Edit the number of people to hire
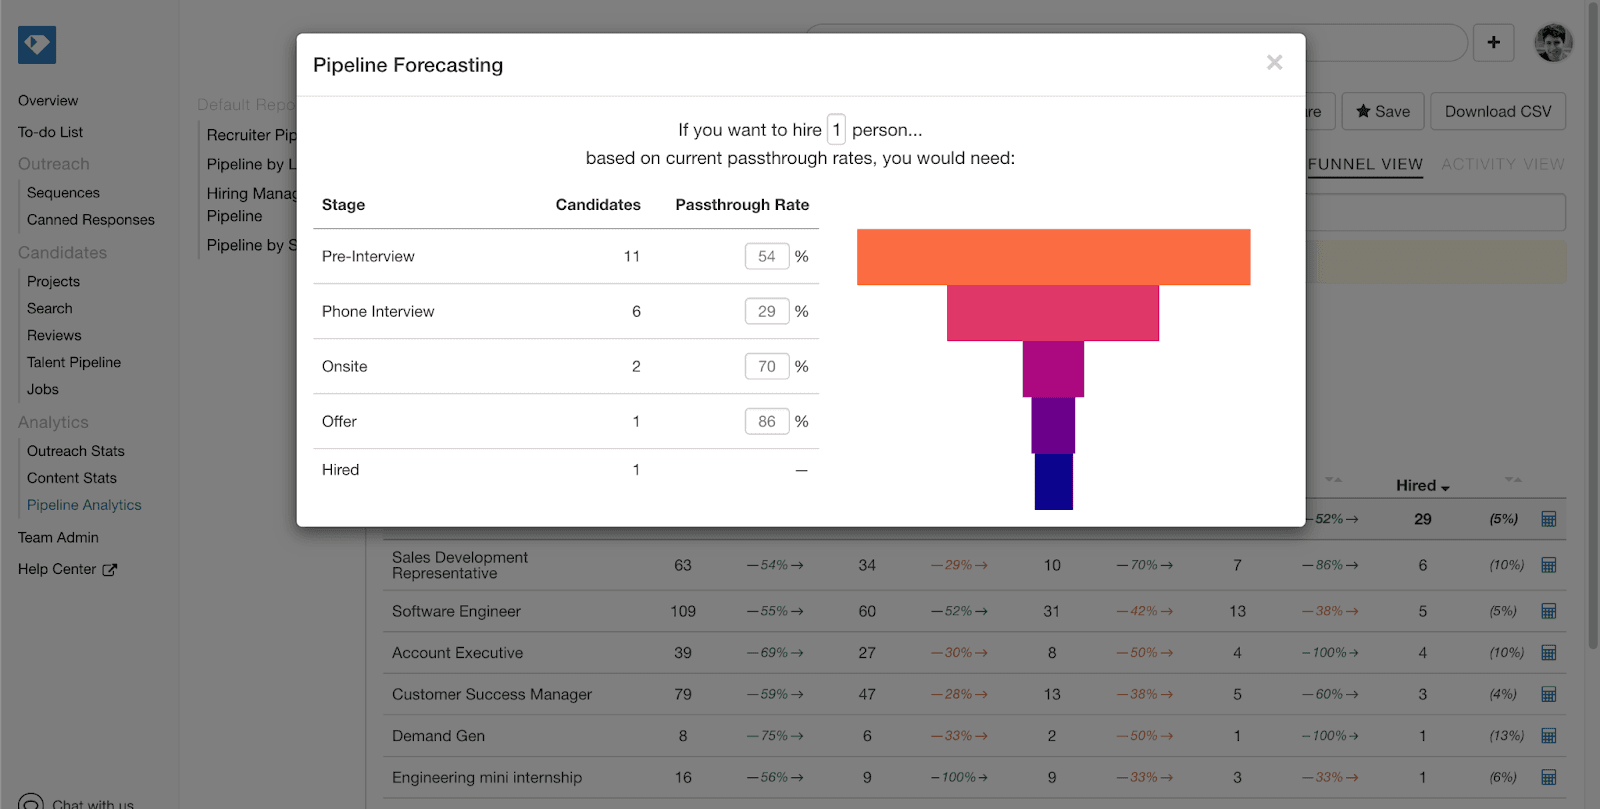The height and width of the screenshot is (809, 1600). tap(837, 130)
